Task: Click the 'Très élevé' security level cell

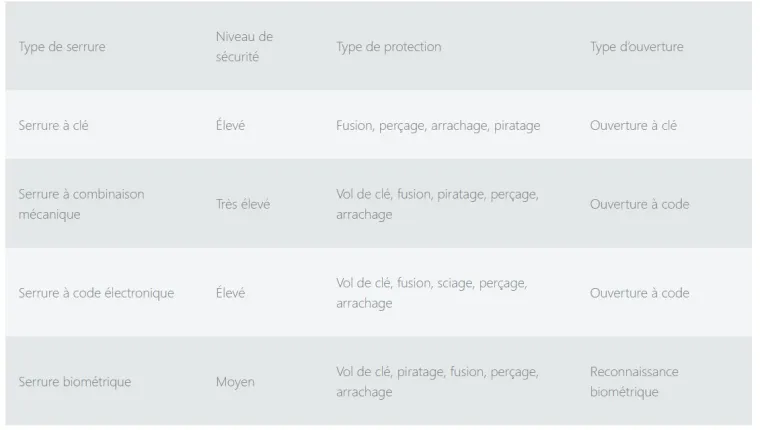Action: tap(243, 204)
